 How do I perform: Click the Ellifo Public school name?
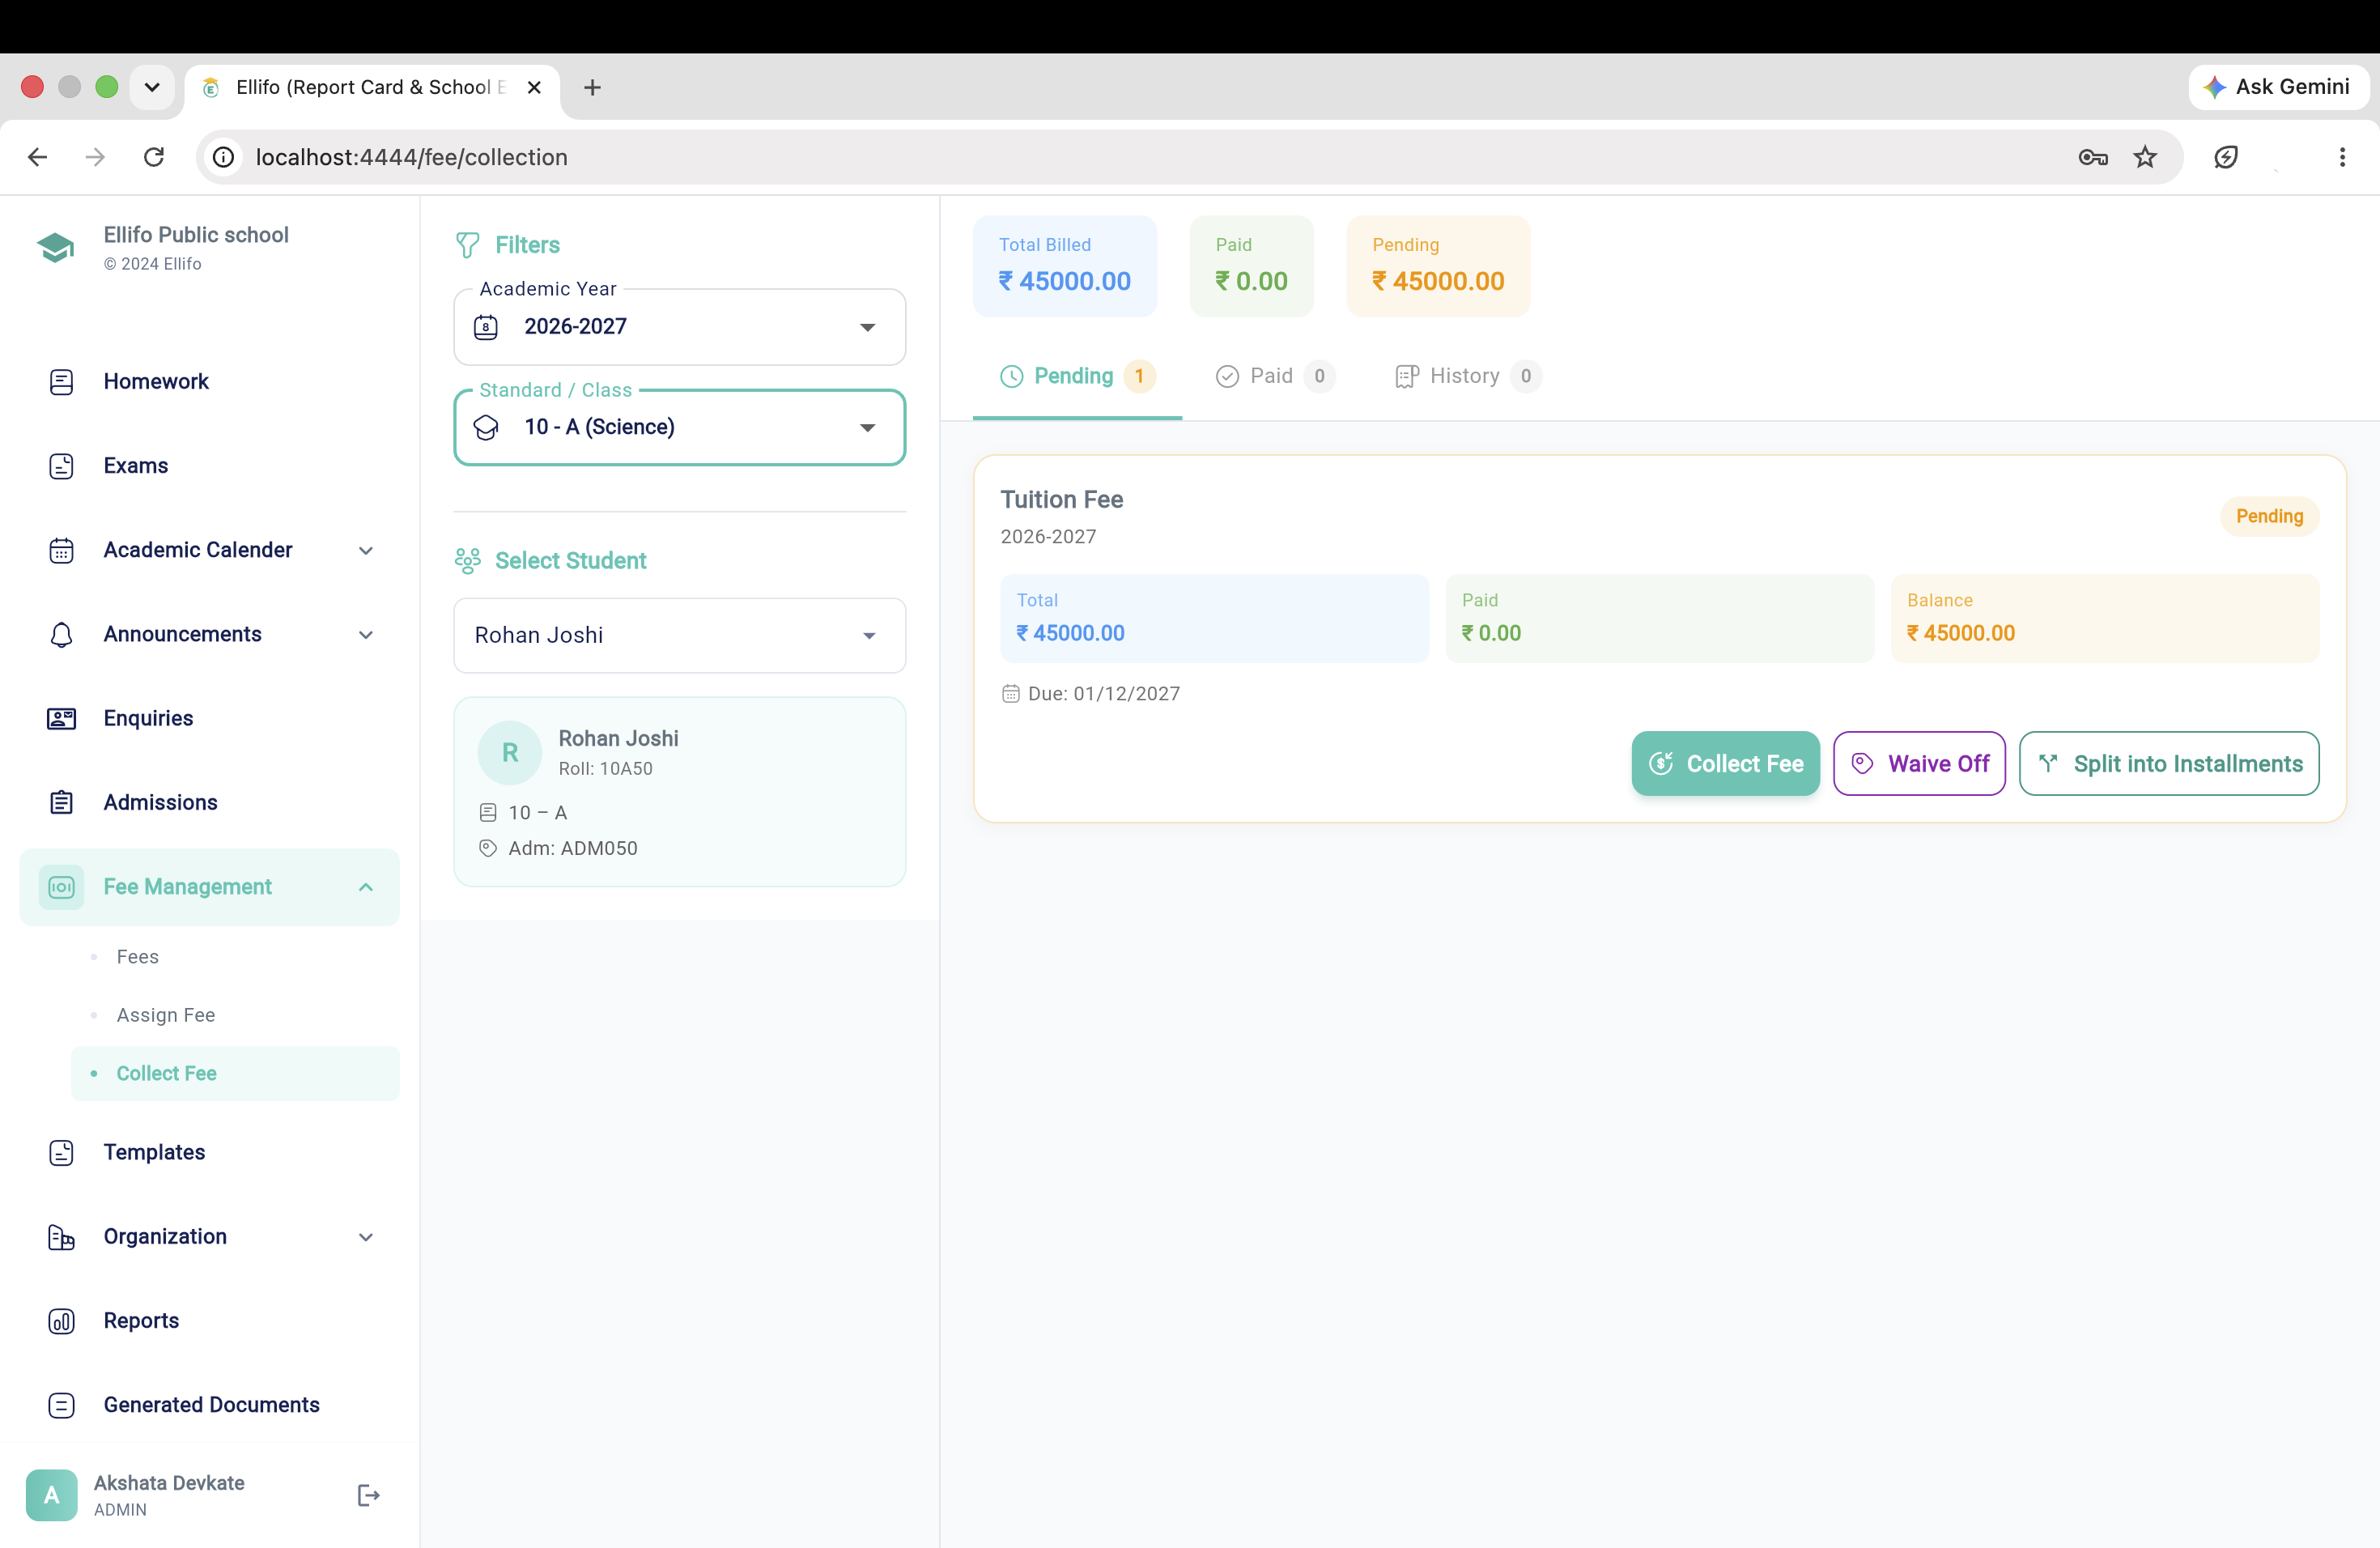point(196,234)
